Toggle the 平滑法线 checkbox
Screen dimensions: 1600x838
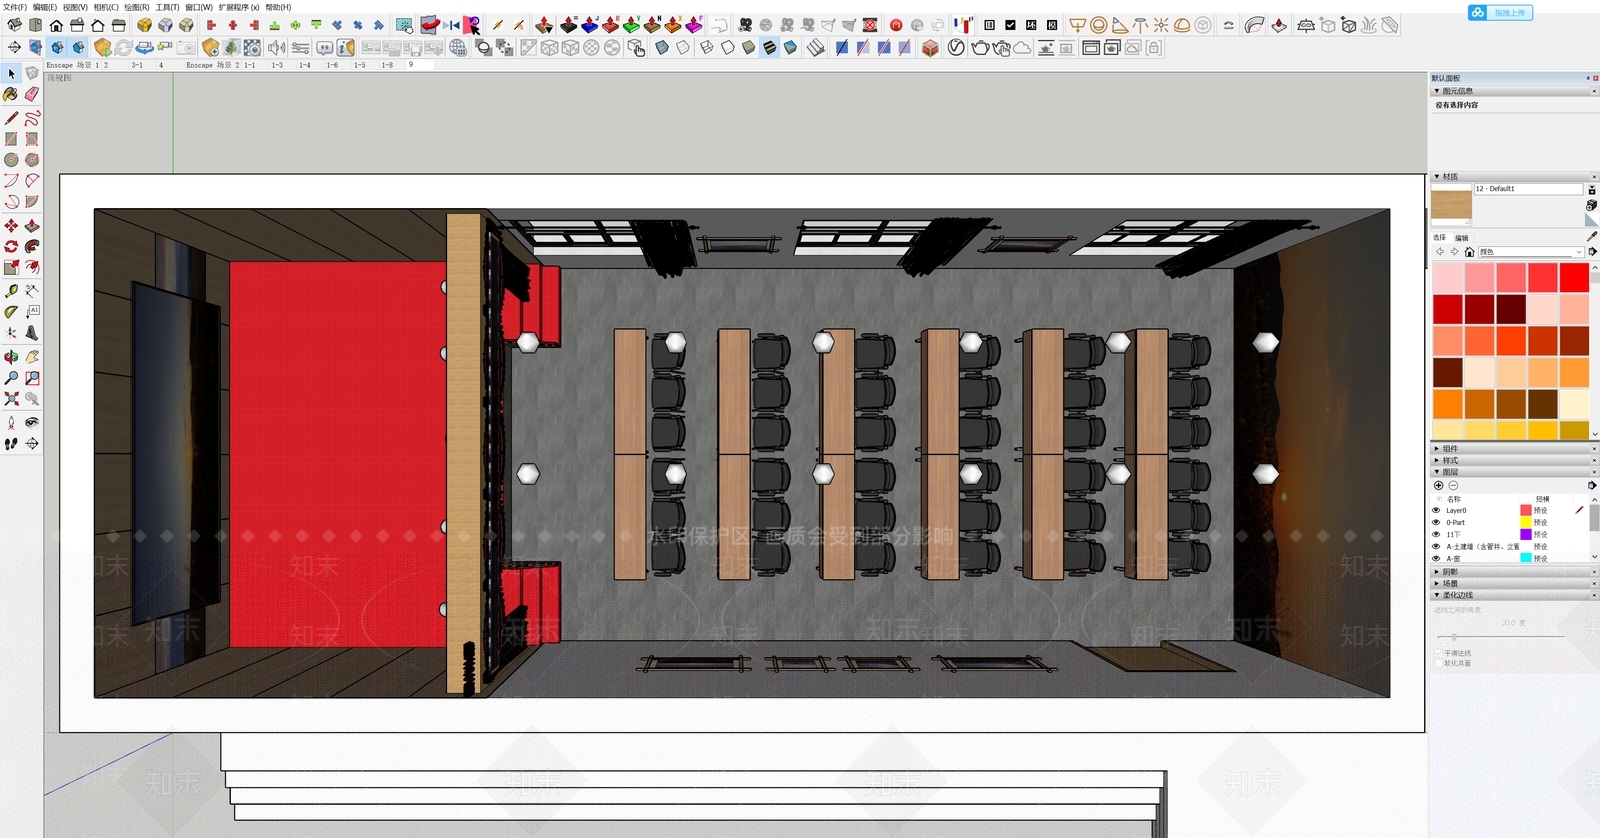(x=1439, y=653)
